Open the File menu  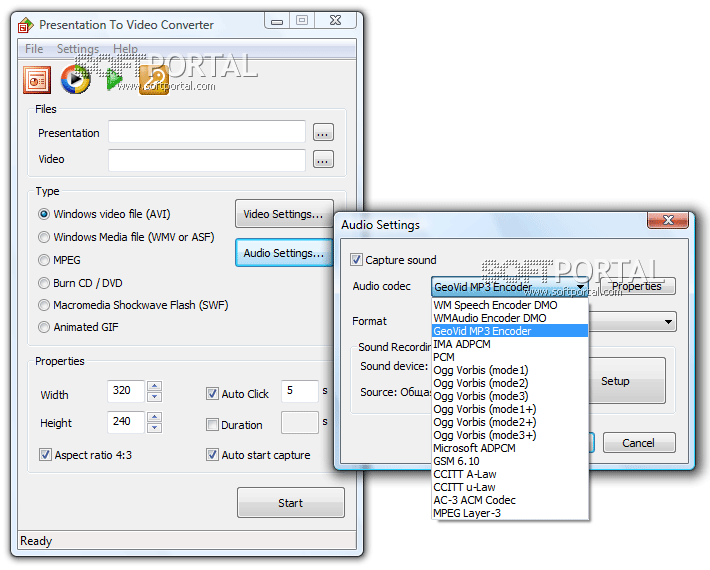[x=34, y=49]
